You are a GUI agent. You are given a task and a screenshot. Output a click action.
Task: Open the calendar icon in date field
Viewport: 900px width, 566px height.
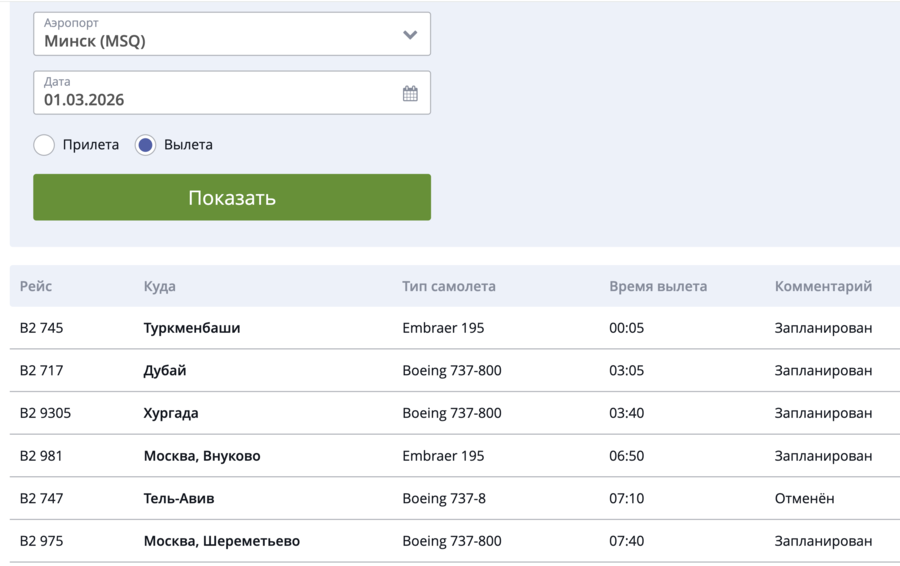pyautogui.click(x=410, y=93)
